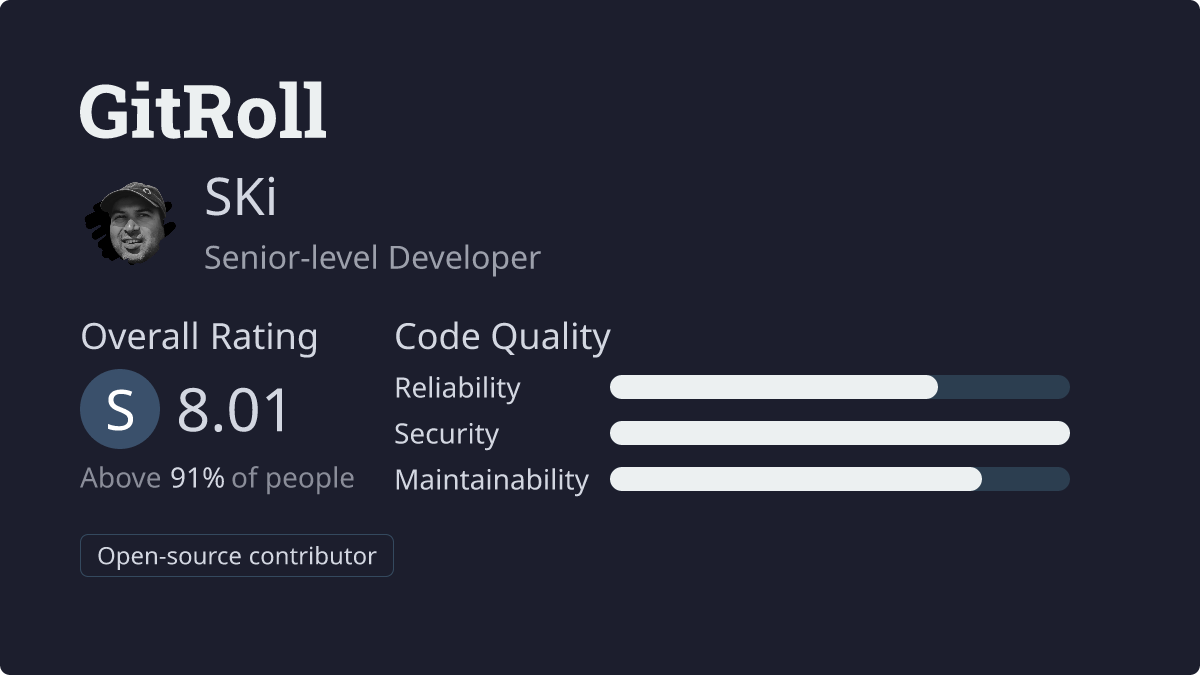Click the Senior-level Developer label
The image size is (1200, 675).
click(372, 258)
